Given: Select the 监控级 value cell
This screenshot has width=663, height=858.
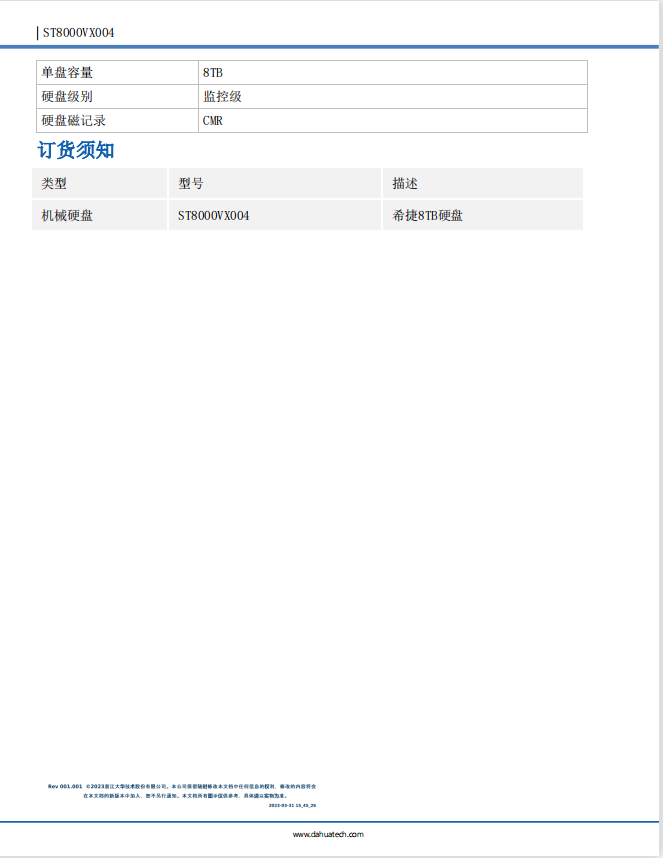Looking at the screenshot, I should (393, 96).
